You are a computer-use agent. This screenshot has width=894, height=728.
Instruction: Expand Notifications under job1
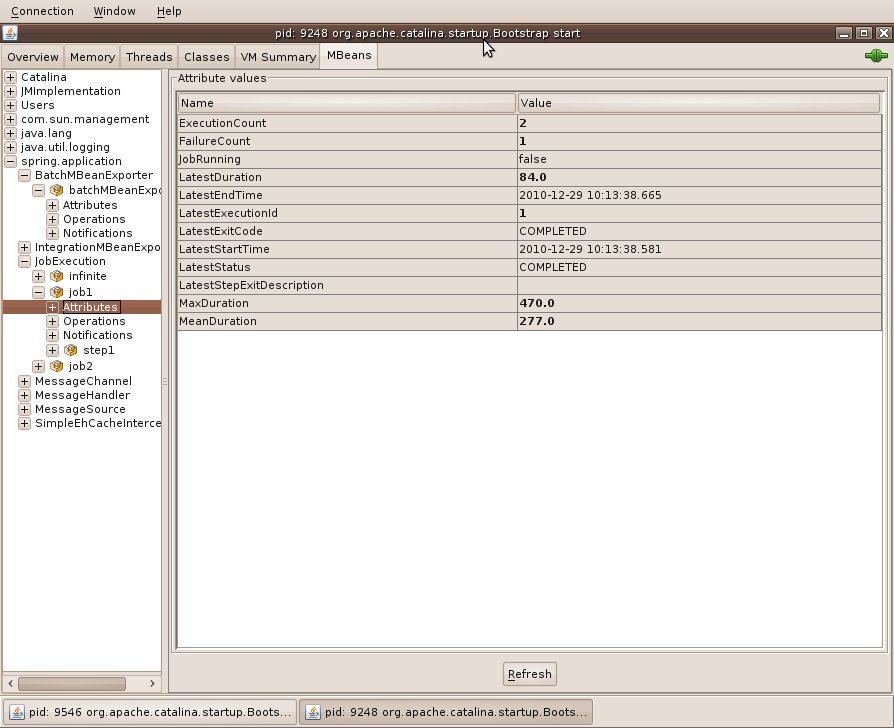pos(51,335)
